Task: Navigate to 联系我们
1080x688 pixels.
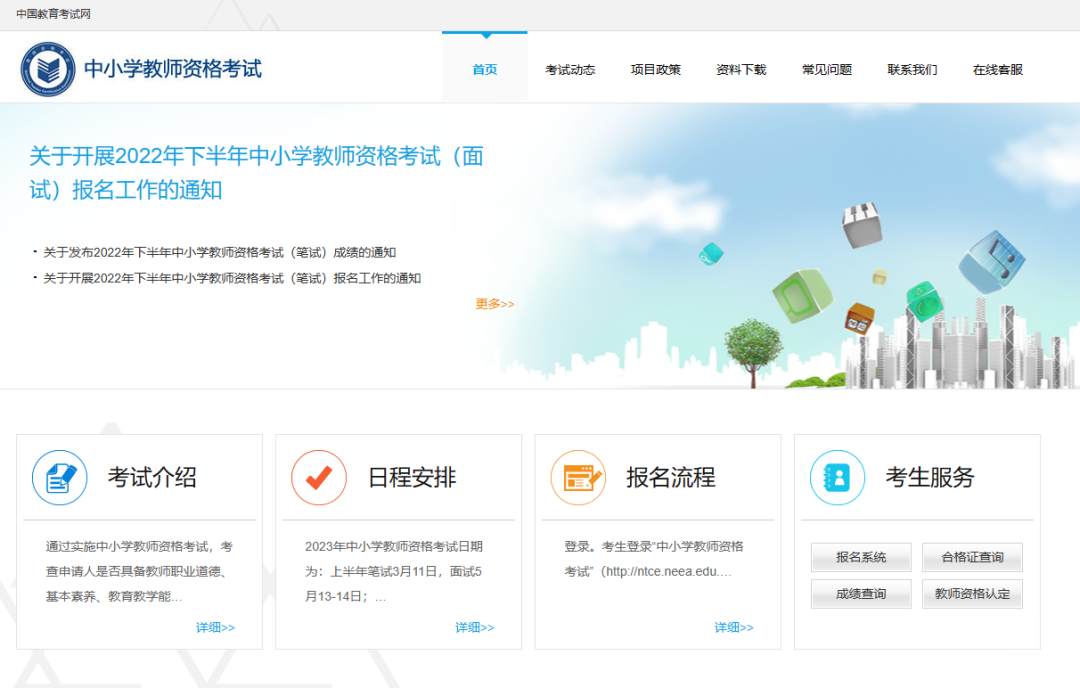Action: (912, 70)
